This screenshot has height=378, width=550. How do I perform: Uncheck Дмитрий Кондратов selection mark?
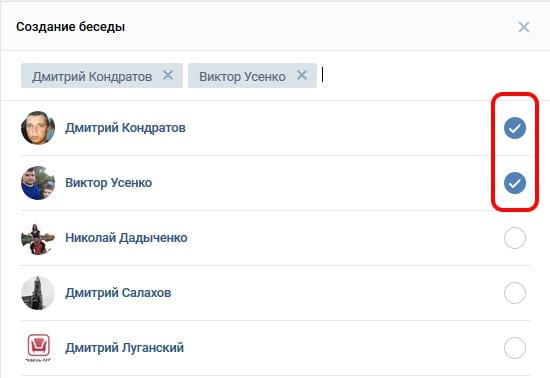(x=515, y=128)
